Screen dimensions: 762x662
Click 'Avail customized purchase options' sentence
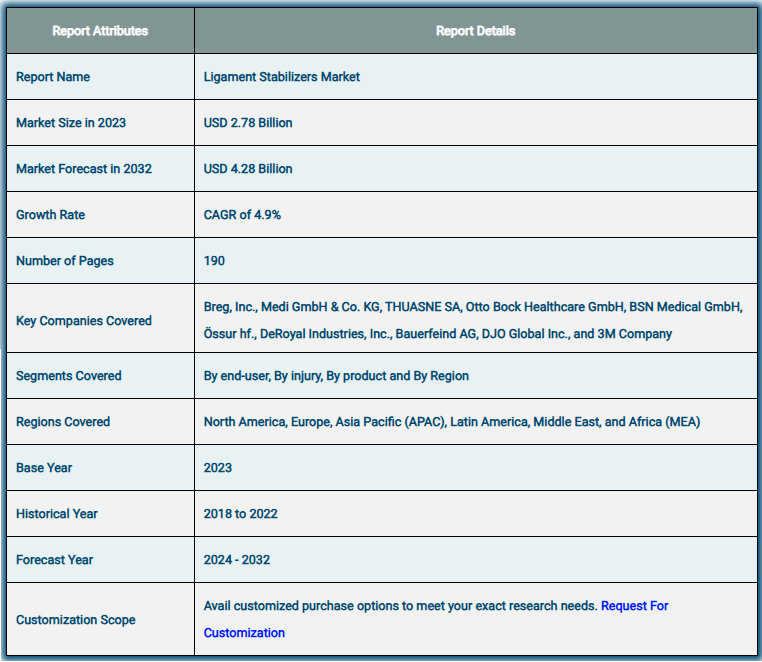coord(400,606)
